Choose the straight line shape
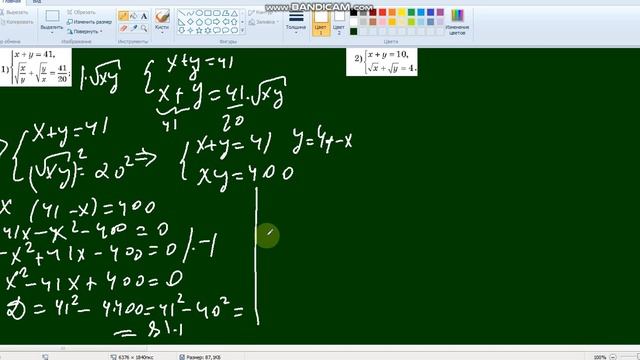This screenshot has height=360, width=640. [x=181, y=13]
